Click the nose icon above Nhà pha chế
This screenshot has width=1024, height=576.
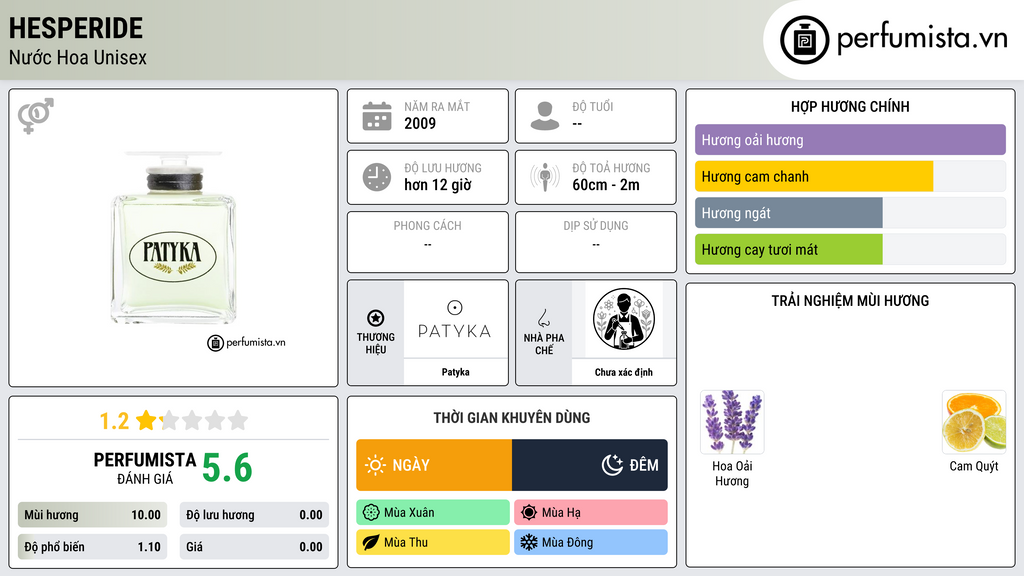[x=543, y=318]
